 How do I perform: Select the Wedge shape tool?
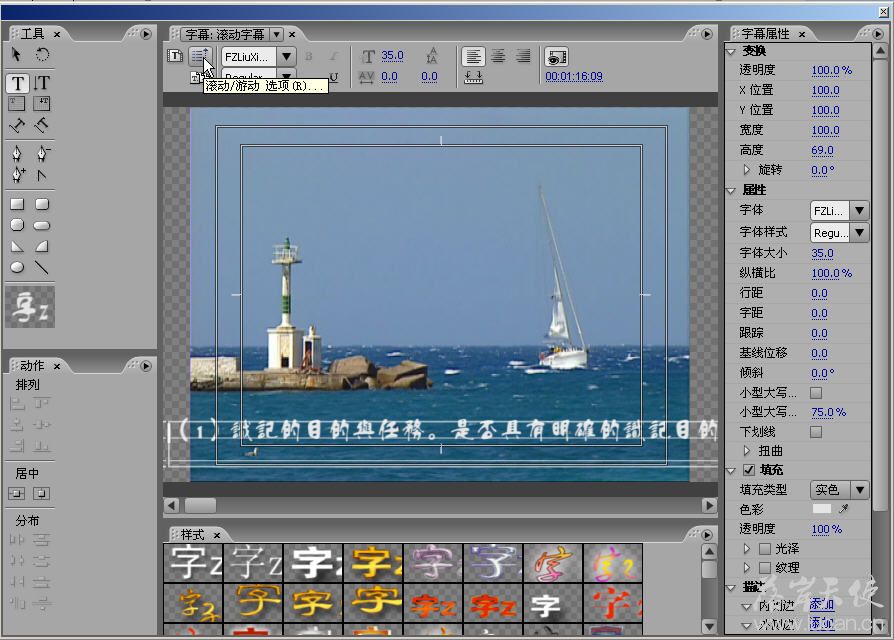pyautogui.click(x=17, y=246)
